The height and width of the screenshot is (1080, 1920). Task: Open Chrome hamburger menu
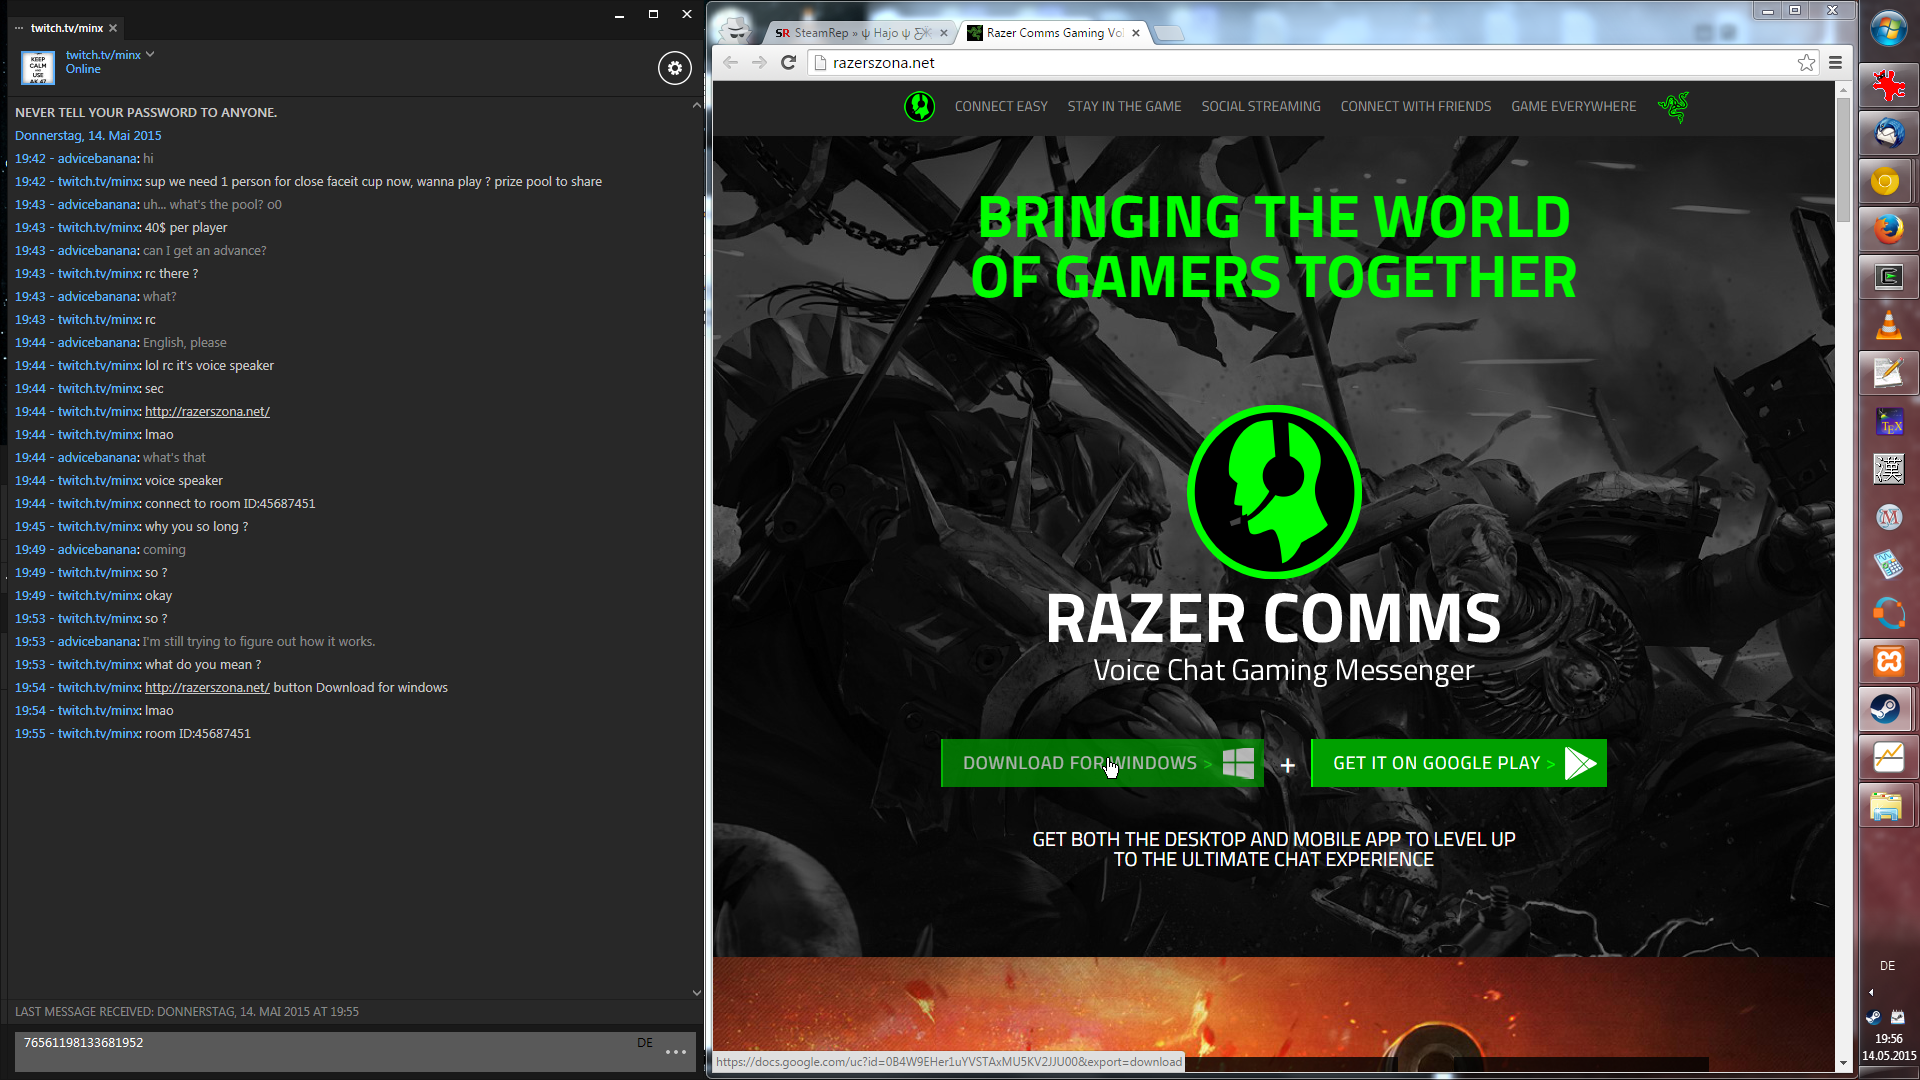click(1835, 63)
